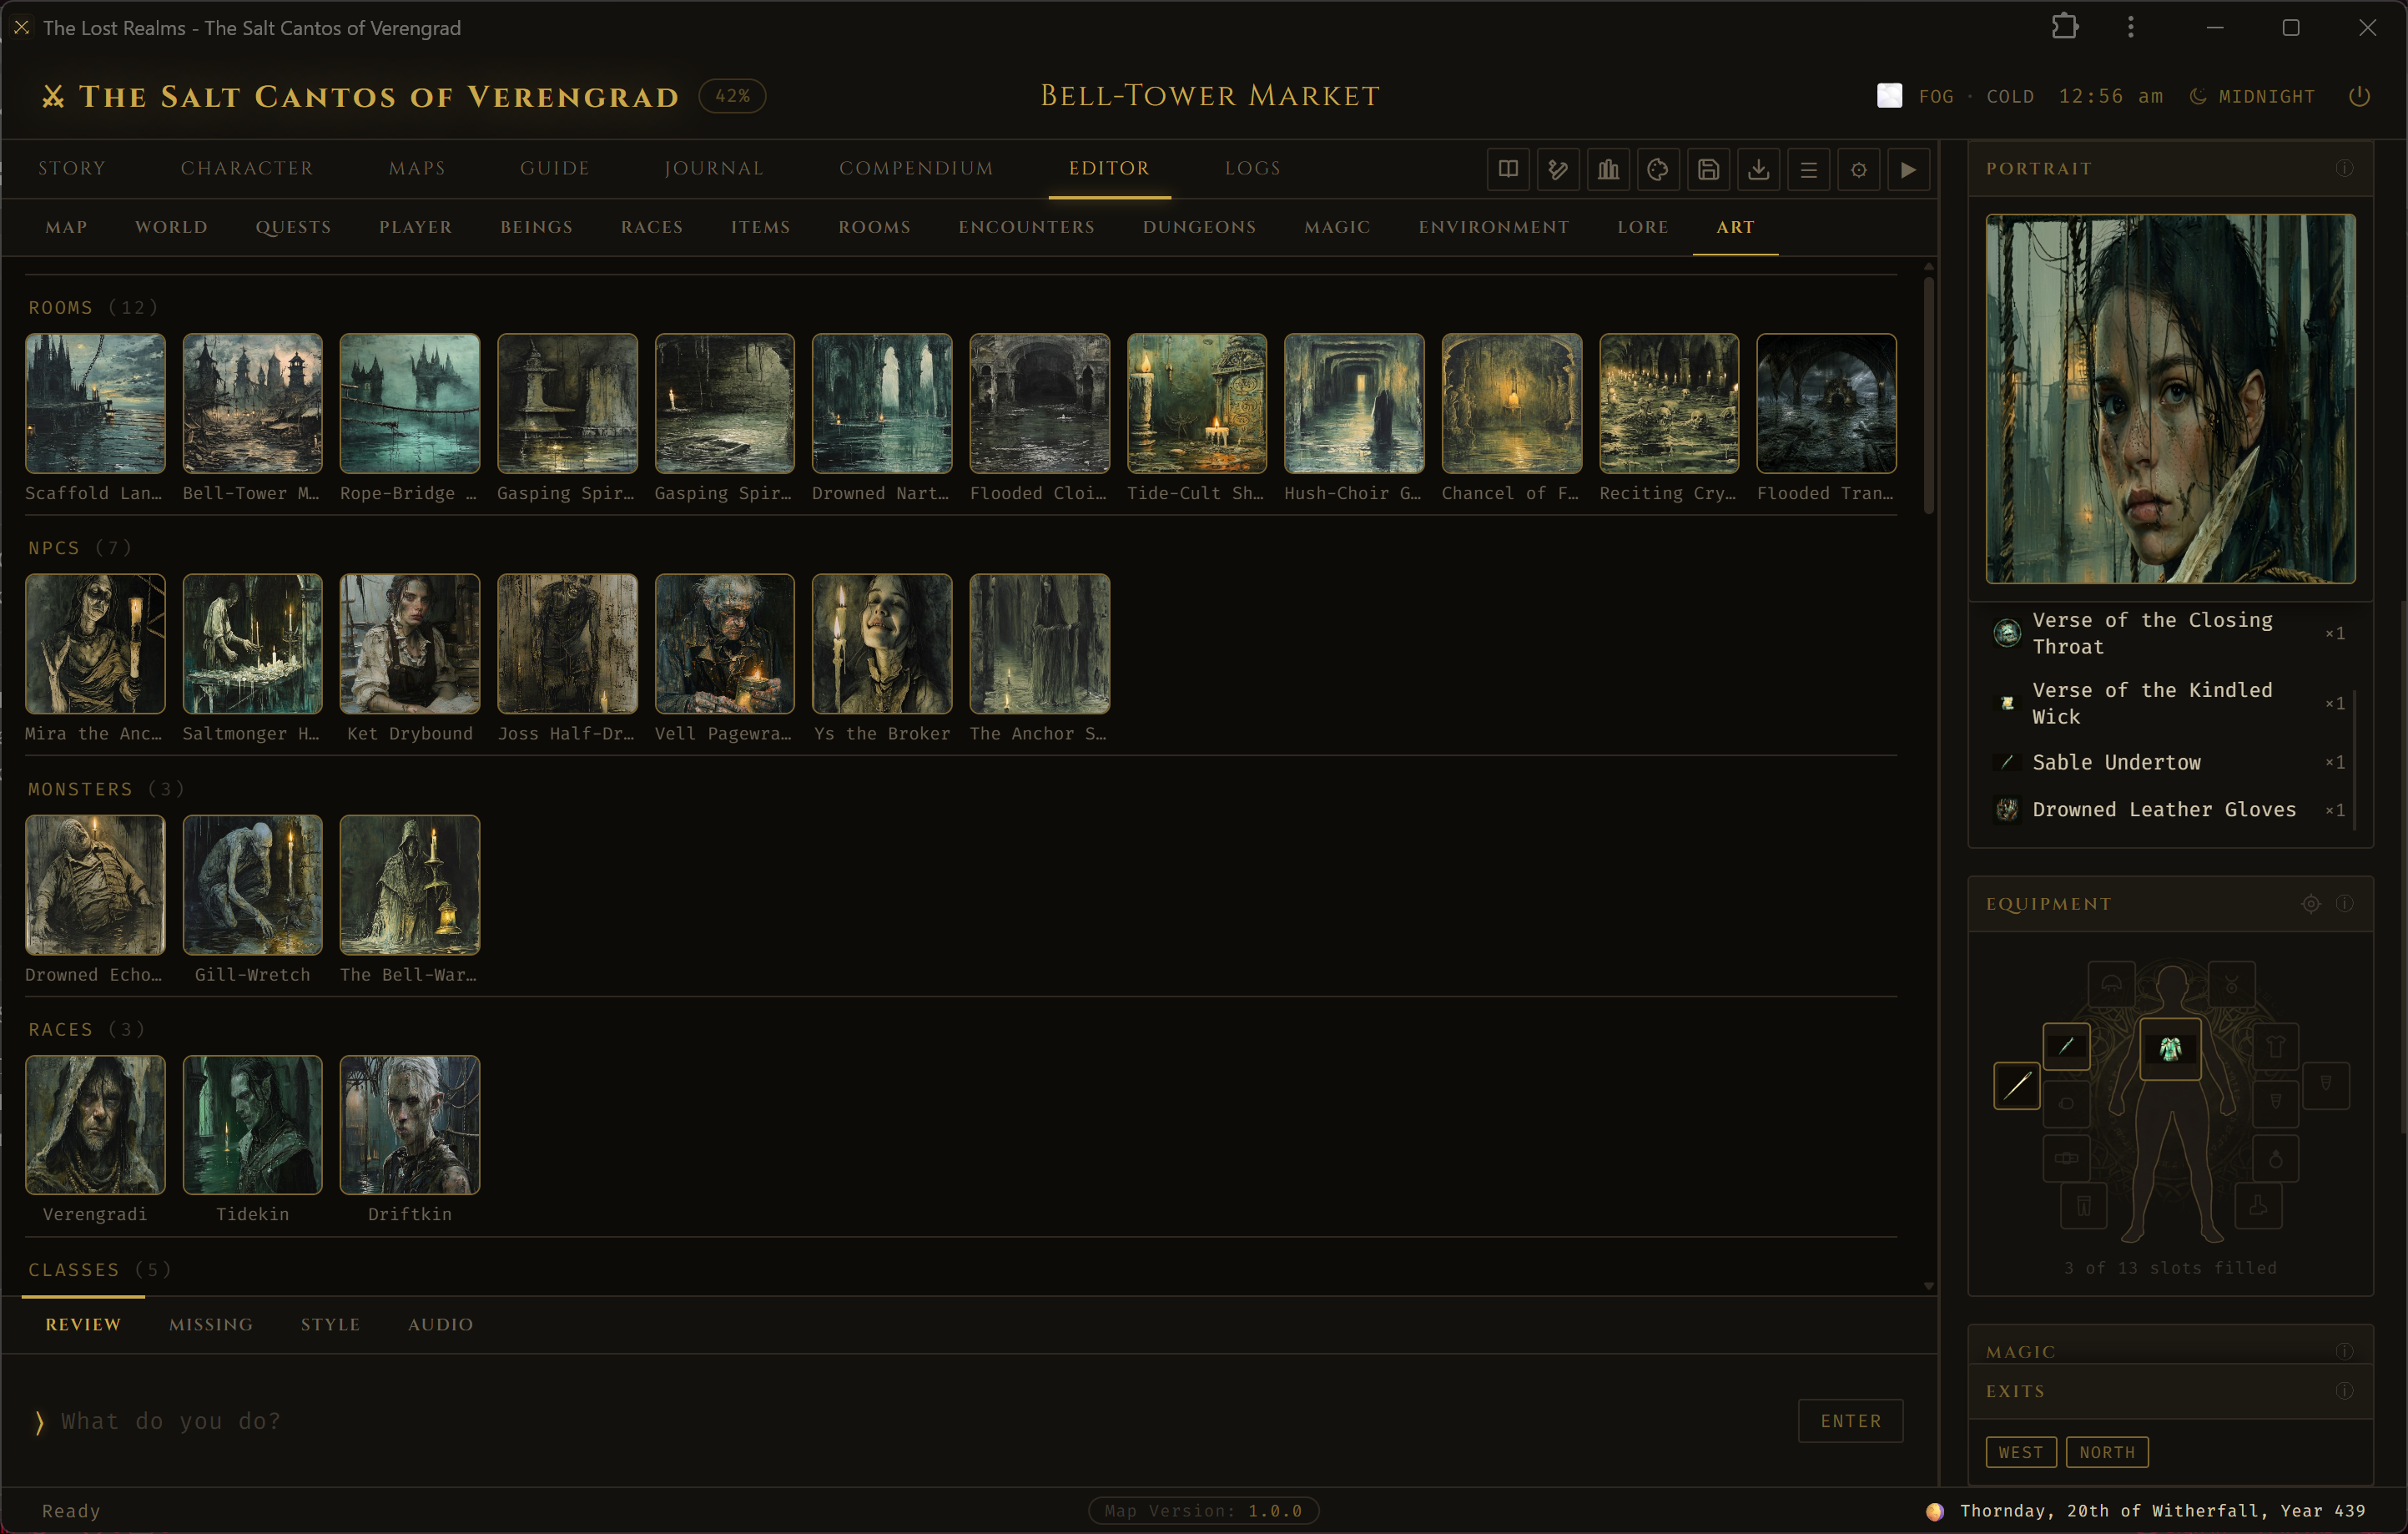Select the equipped chest armor slot
2408x1534 pixels.
click(2170, 1048)
